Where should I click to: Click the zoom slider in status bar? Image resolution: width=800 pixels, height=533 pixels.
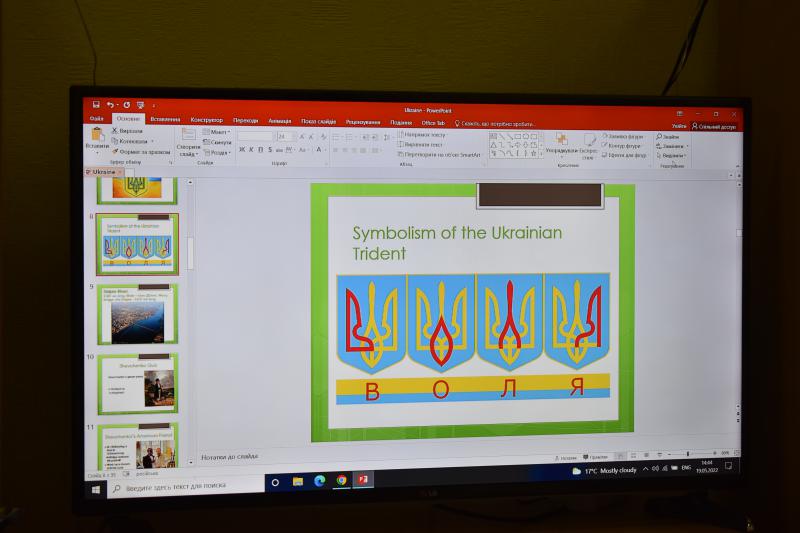[690, 453]
